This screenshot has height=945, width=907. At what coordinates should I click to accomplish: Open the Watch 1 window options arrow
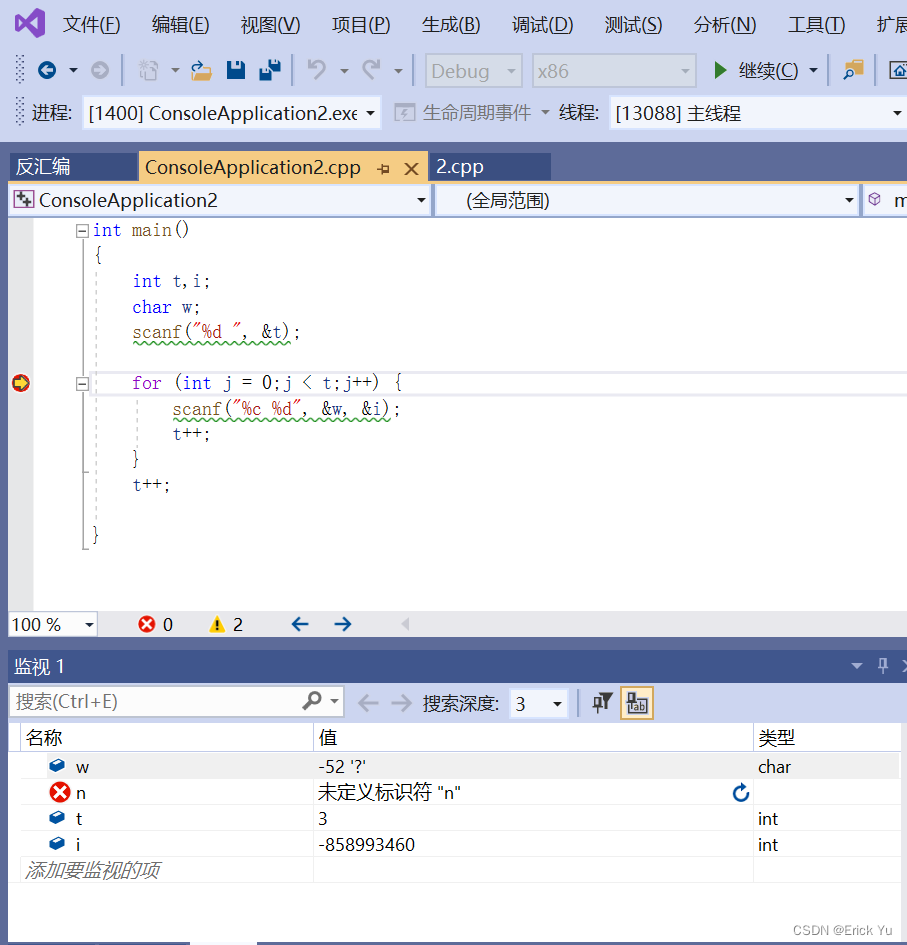tap(856, 666)
